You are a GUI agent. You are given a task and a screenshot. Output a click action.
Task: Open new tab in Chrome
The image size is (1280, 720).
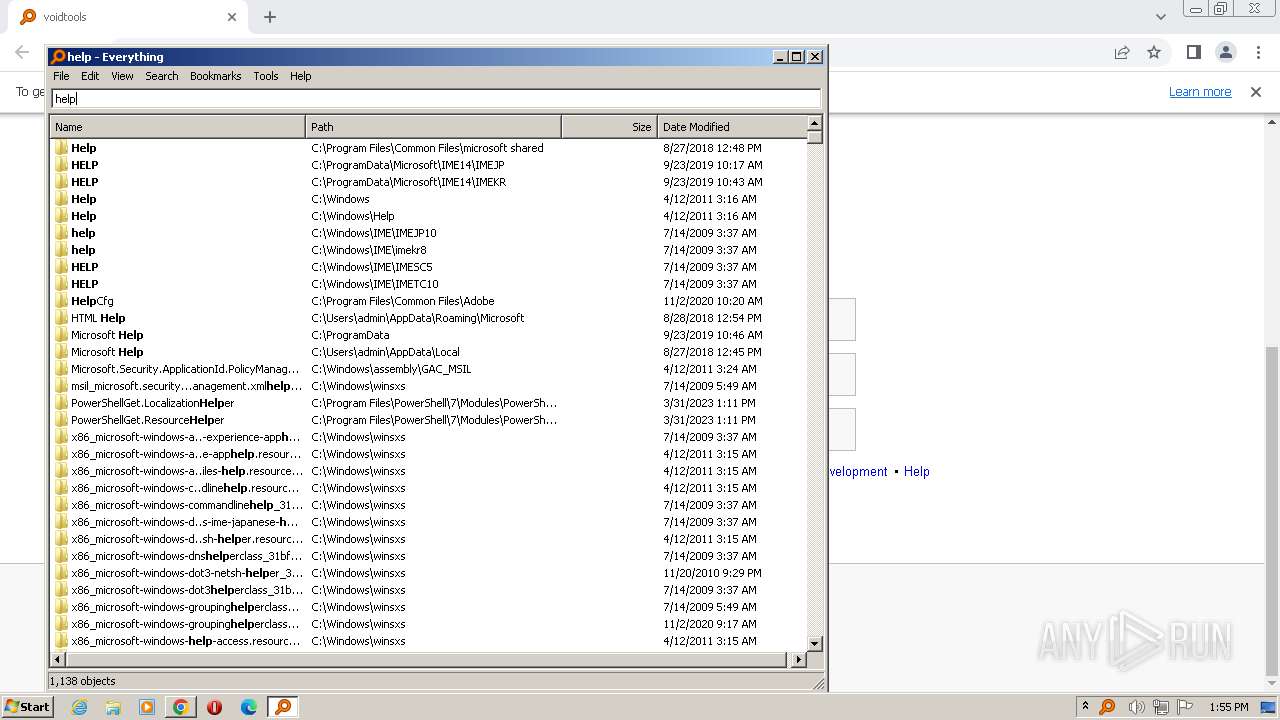click(270, 17)
